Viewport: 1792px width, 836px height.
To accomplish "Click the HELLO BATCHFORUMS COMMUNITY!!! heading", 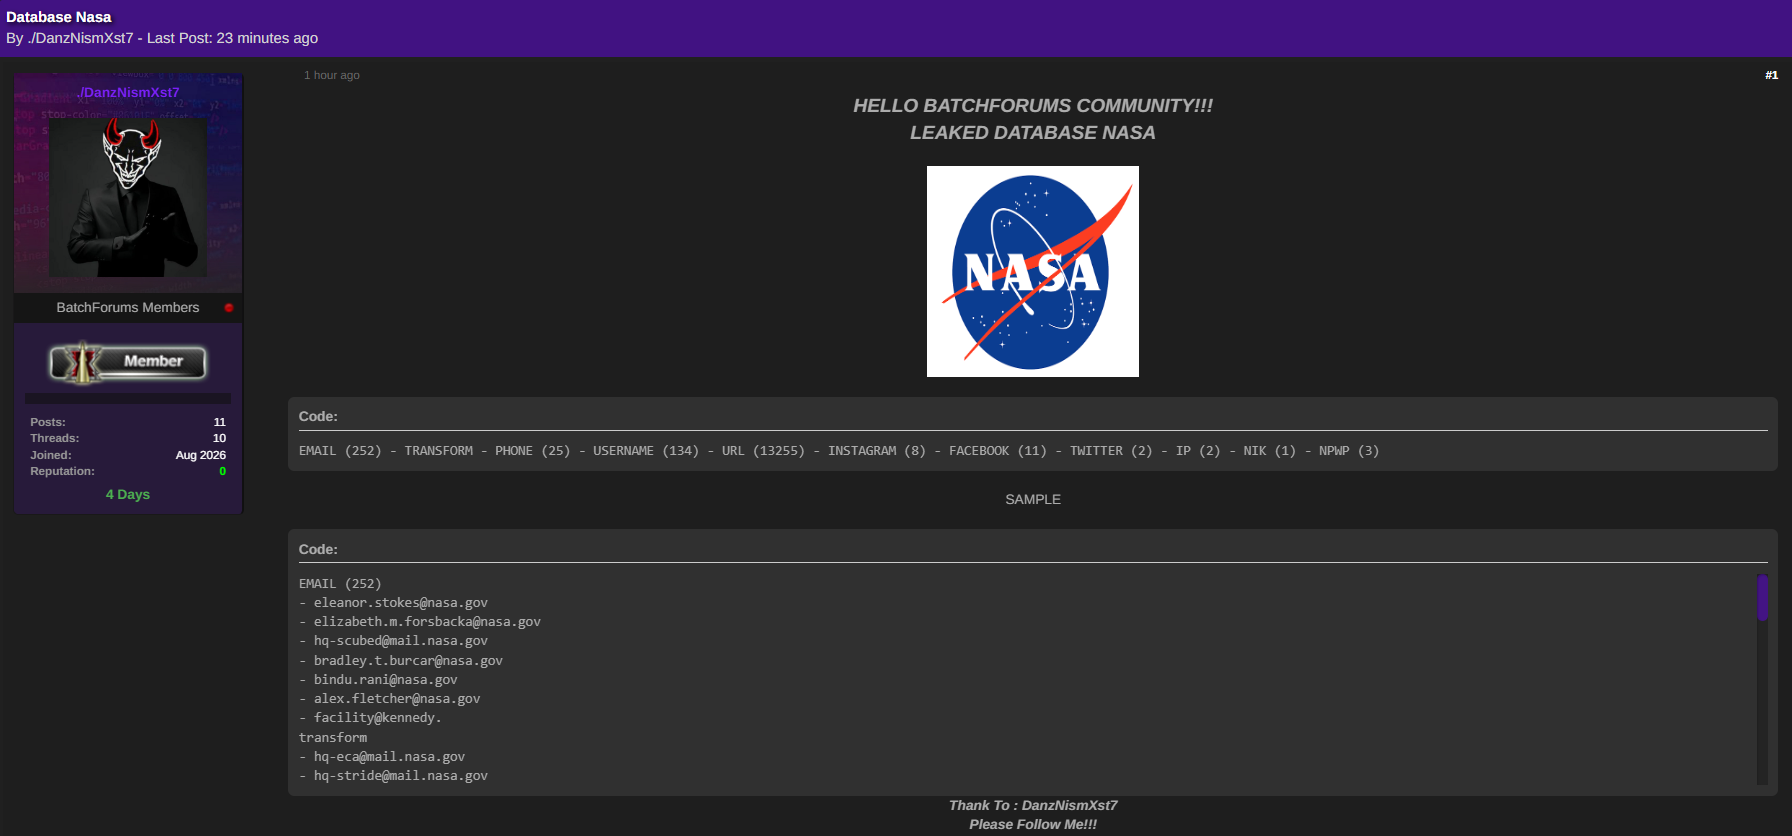I will point(1032,105).
